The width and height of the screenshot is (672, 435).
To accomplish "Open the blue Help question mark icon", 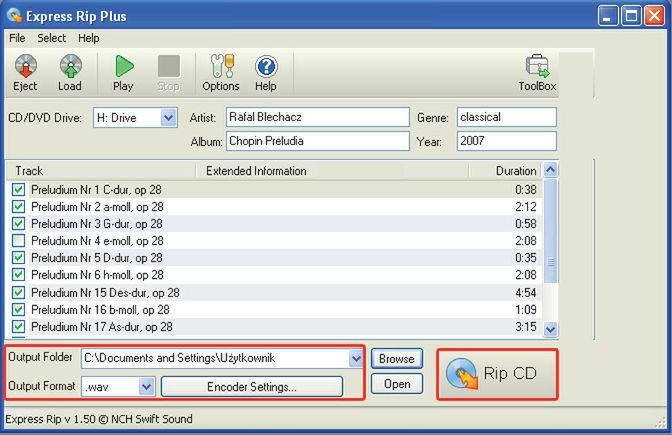I will (x=266, y=66).
